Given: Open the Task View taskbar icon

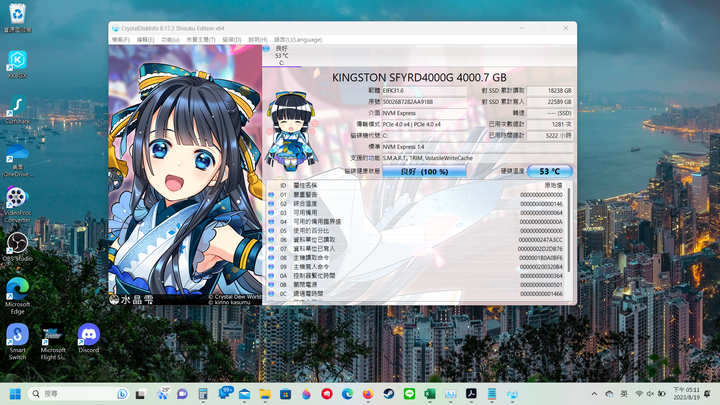Looking at the screenshot, I should (x=141, y=394).
